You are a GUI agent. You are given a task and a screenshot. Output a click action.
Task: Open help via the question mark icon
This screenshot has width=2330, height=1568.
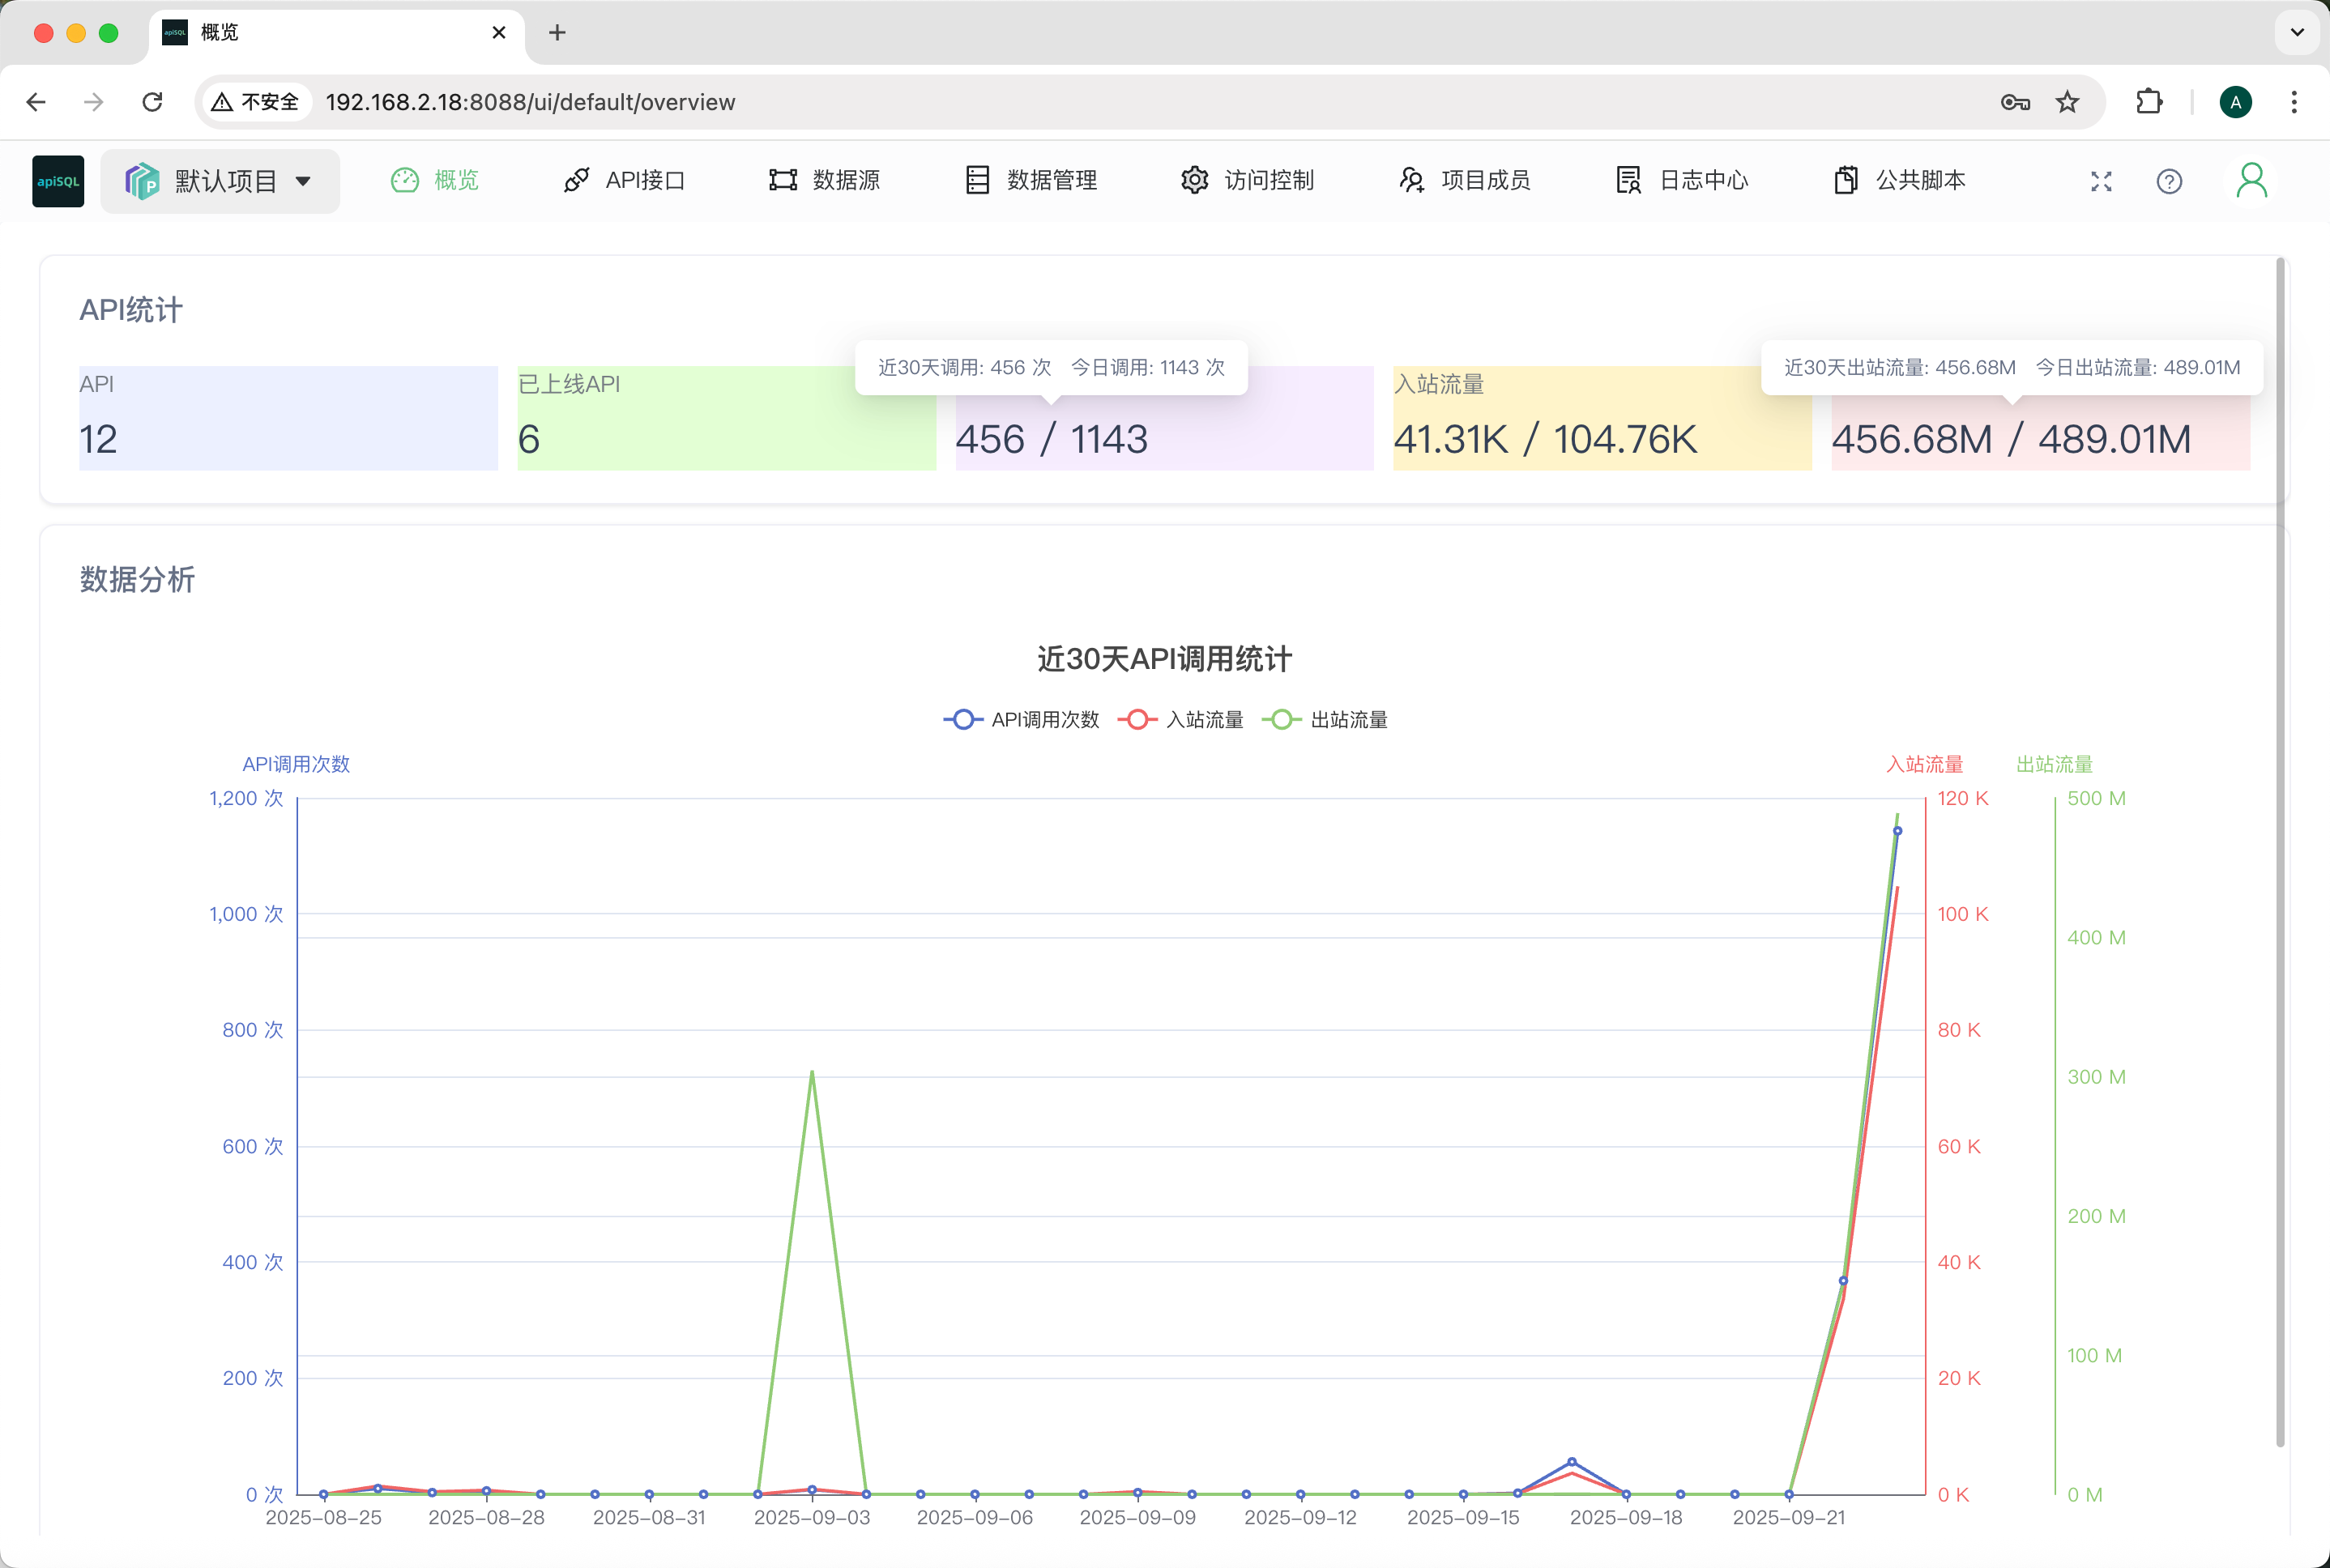tap(2169, 181)
